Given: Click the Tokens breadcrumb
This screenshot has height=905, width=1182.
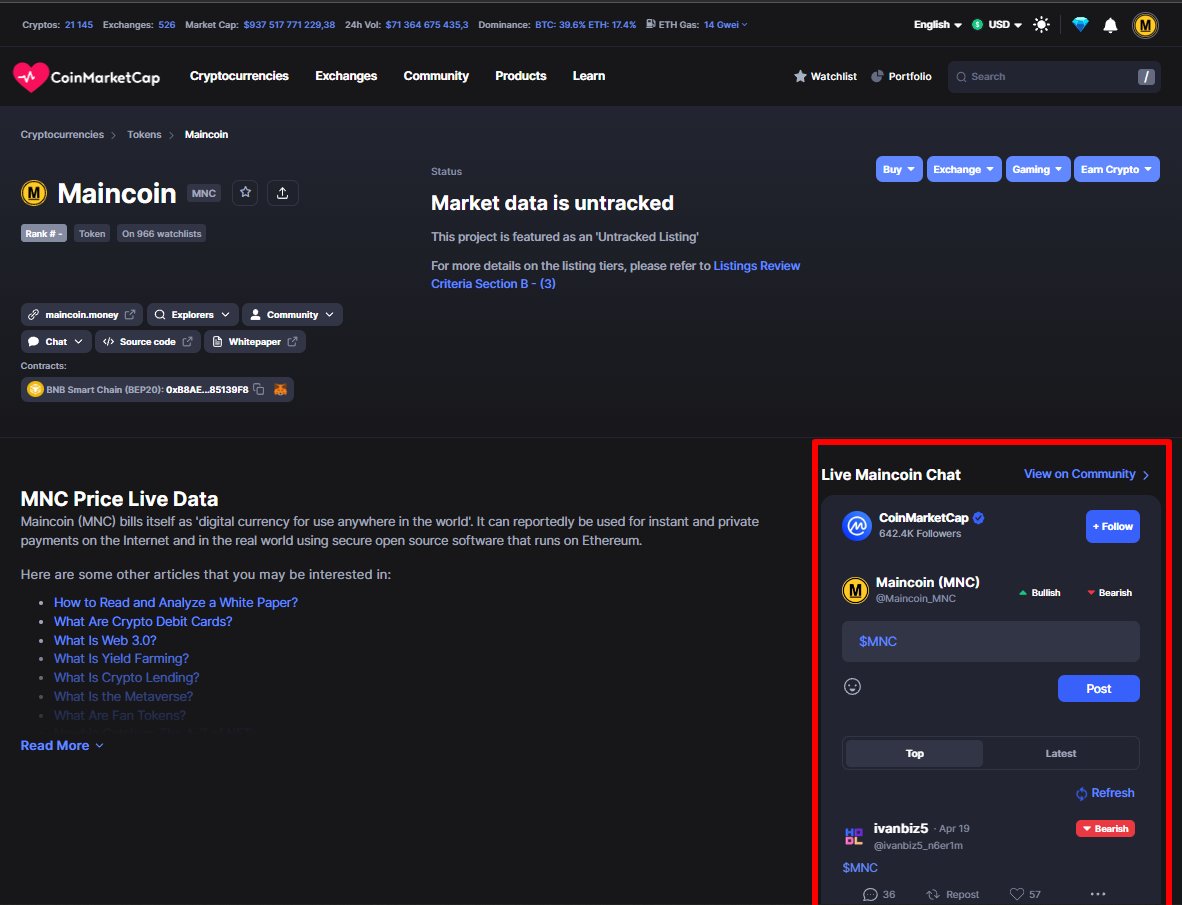Looking at the screenshot, I should [144, 135].
